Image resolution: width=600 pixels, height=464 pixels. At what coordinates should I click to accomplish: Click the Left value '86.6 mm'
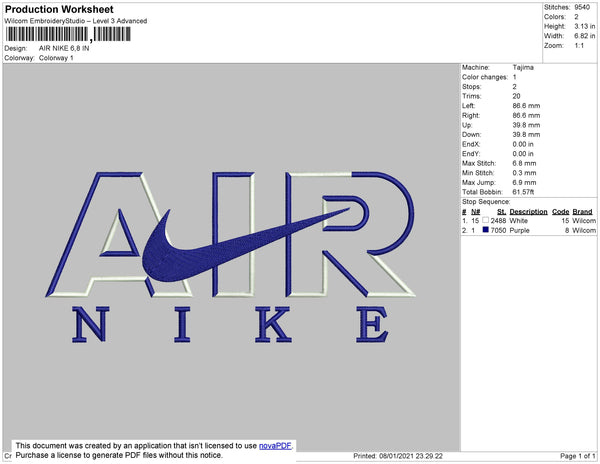pyautogui.click(x=526, y=106)
